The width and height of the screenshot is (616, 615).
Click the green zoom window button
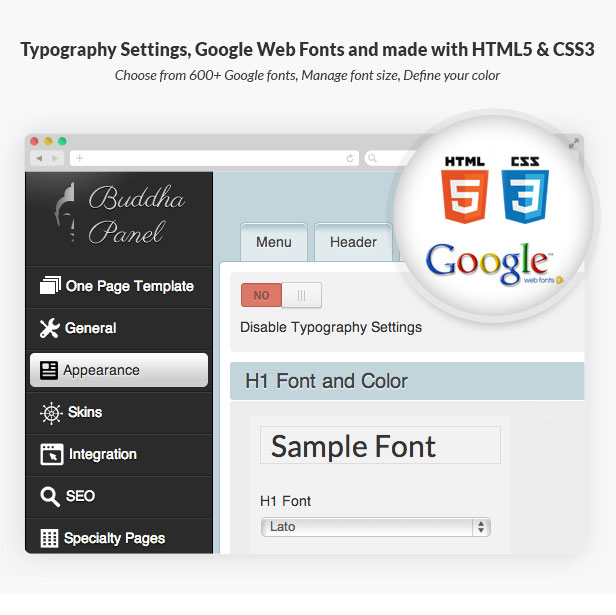[62, 141]
